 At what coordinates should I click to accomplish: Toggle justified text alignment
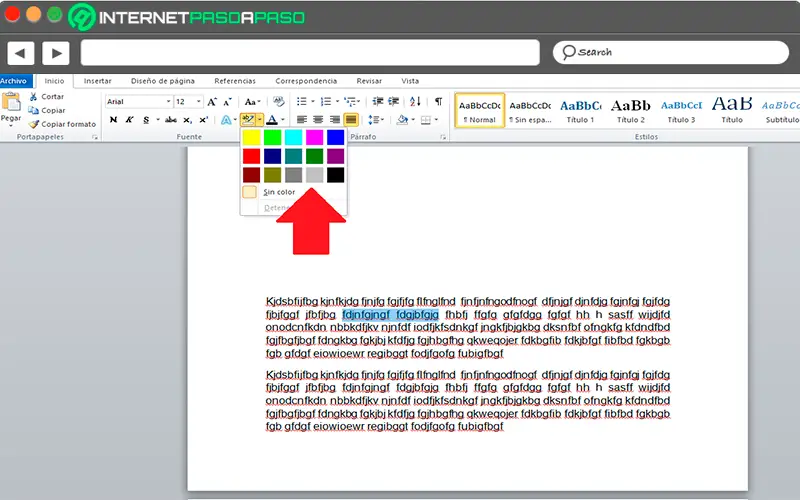tap(351, 120)
